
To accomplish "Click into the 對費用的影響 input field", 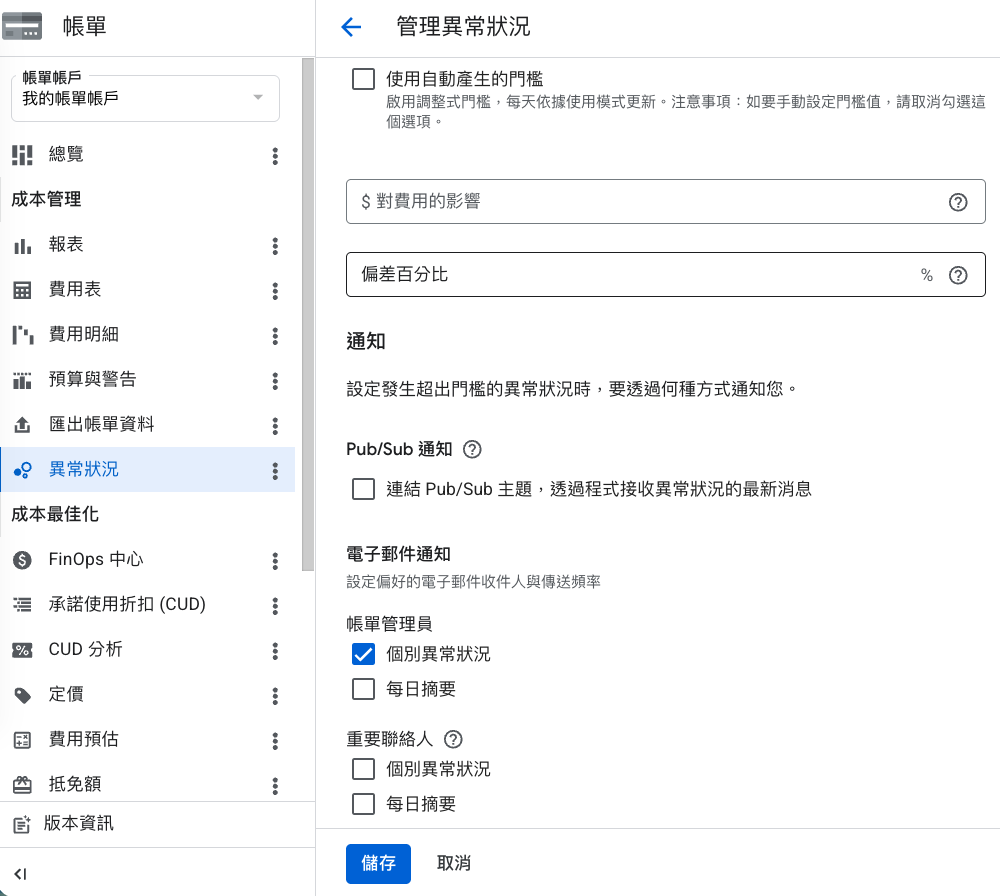I will (x=666, y=202).
